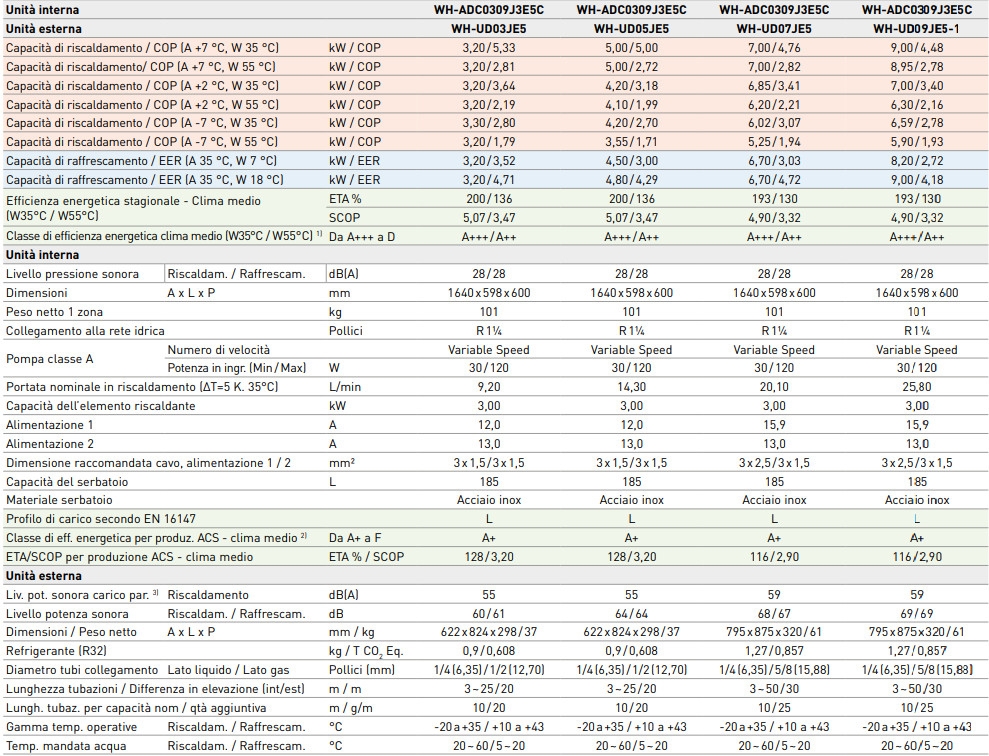Click the COP value 7,00/4,76
989x756 pixels.
point(774,48)
